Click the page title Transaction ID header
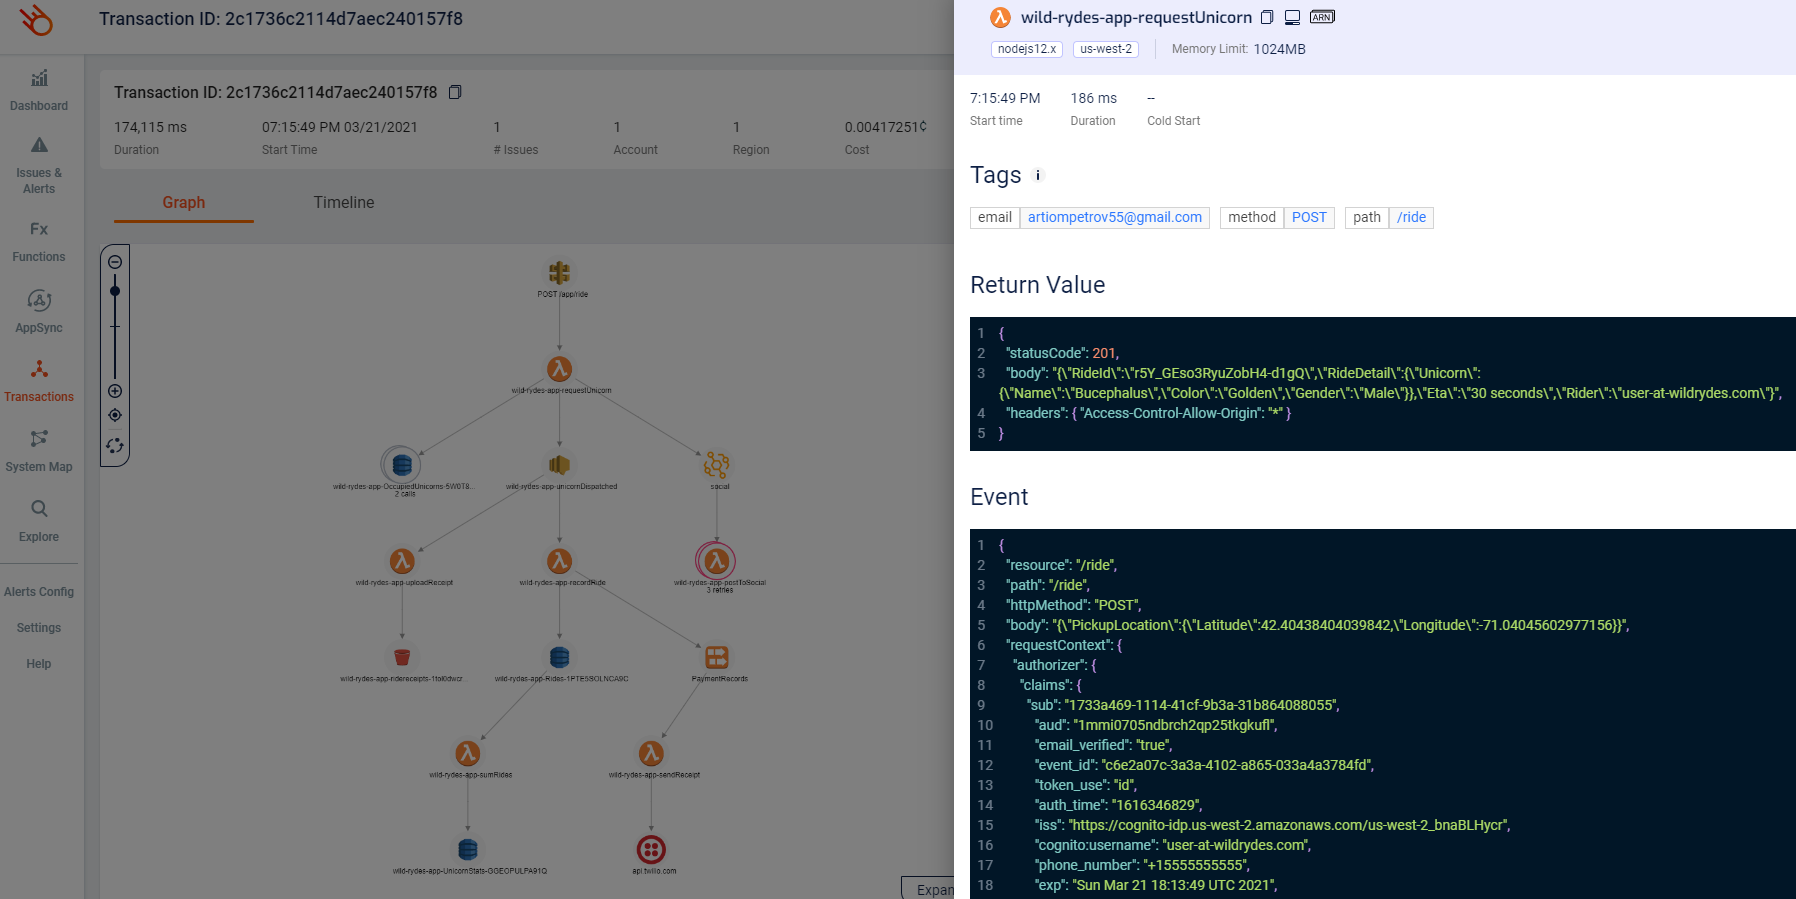 pos(281,19)
